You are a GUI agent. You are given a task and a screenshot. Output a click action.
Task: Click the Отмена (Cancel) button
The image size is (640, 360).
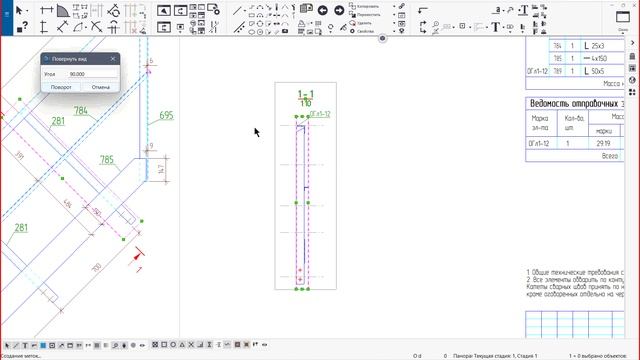(x=100, y=87)
